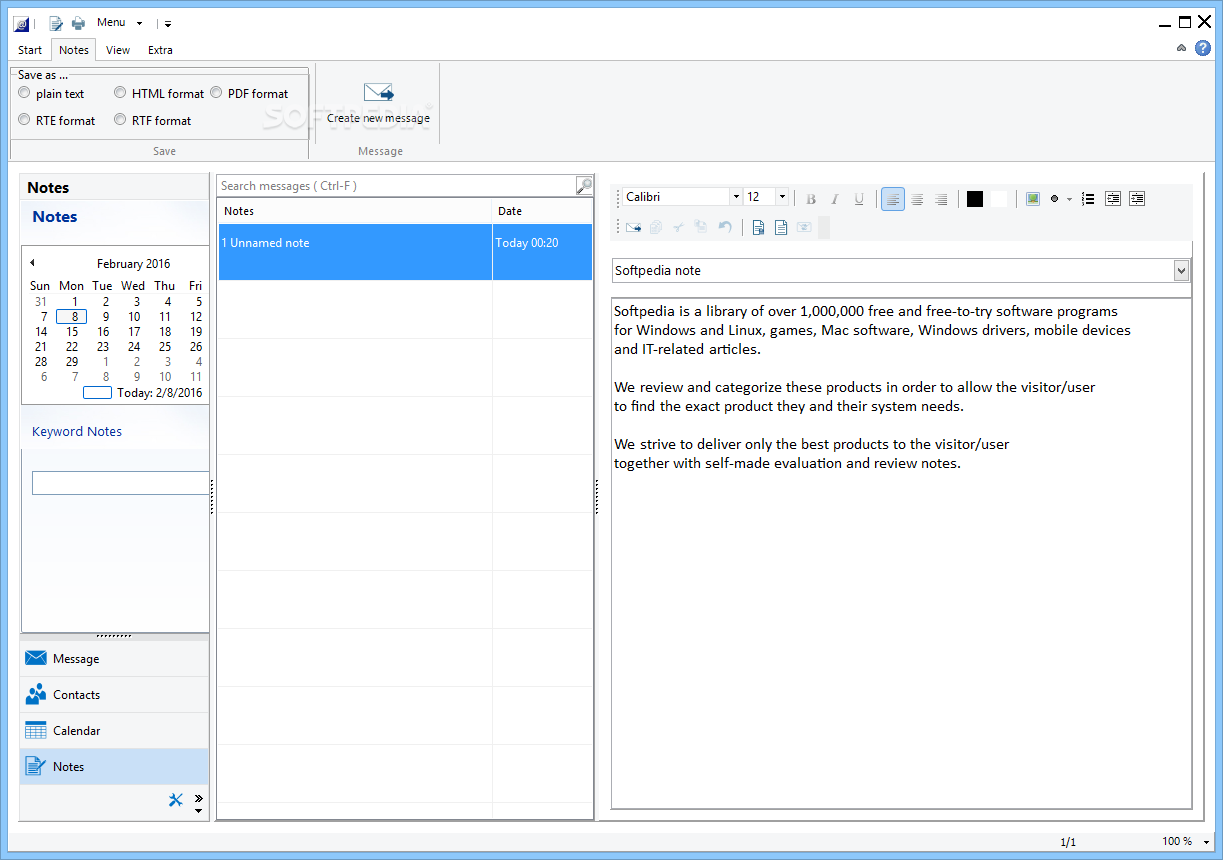Click the copy icon in note toolbar
Viewport: 1223px width, 860px height.
[x=656, y=227]
